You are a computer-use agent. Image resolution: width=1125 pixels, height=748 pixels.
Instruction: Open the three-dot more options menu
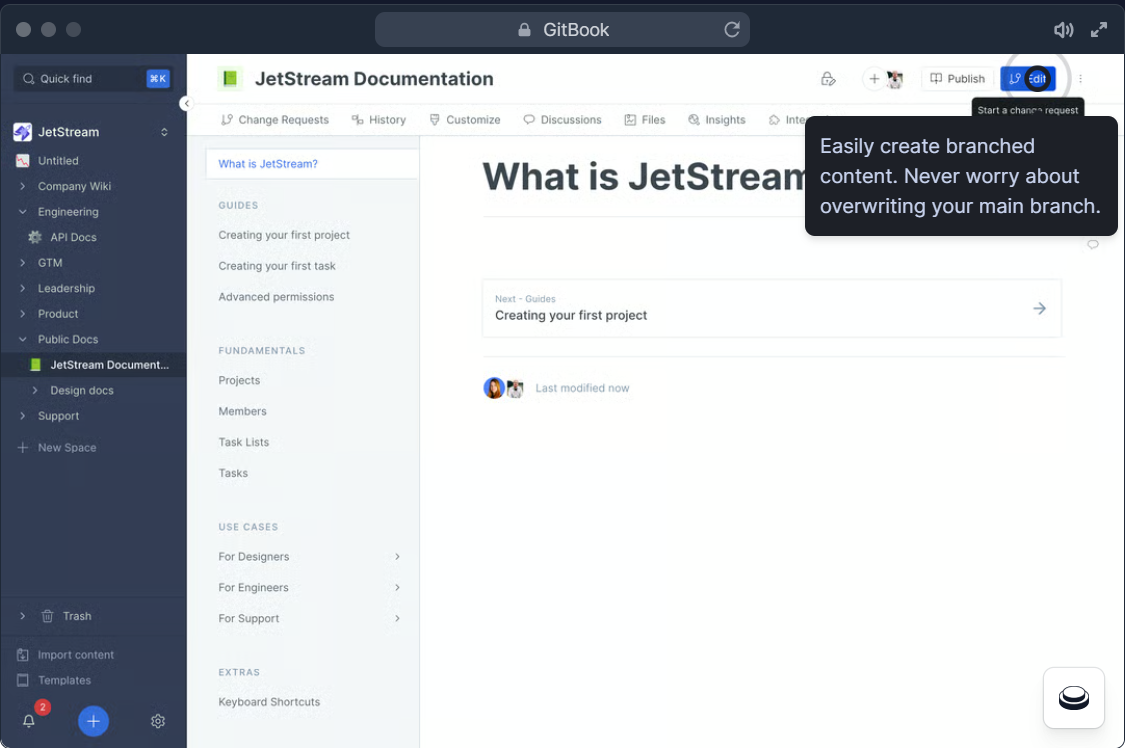[1080, 79]
